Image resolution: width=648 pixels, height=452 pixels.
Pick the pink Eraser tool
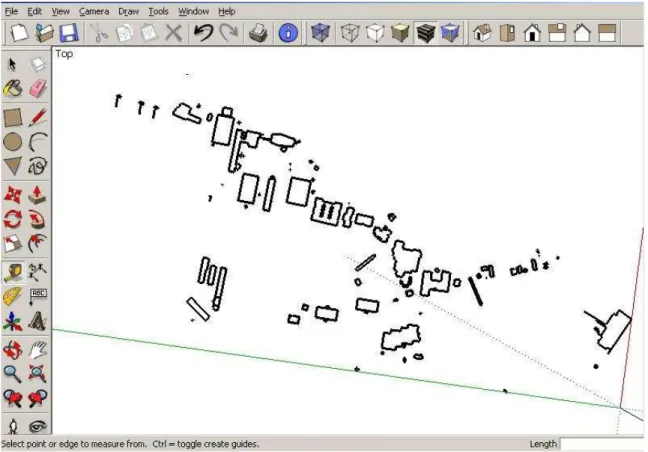click(38, 88)
